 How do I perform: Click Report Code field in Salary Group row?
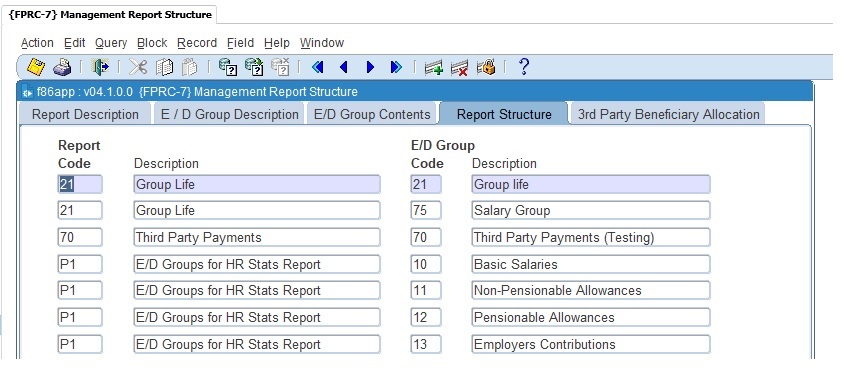pos(80,210)
